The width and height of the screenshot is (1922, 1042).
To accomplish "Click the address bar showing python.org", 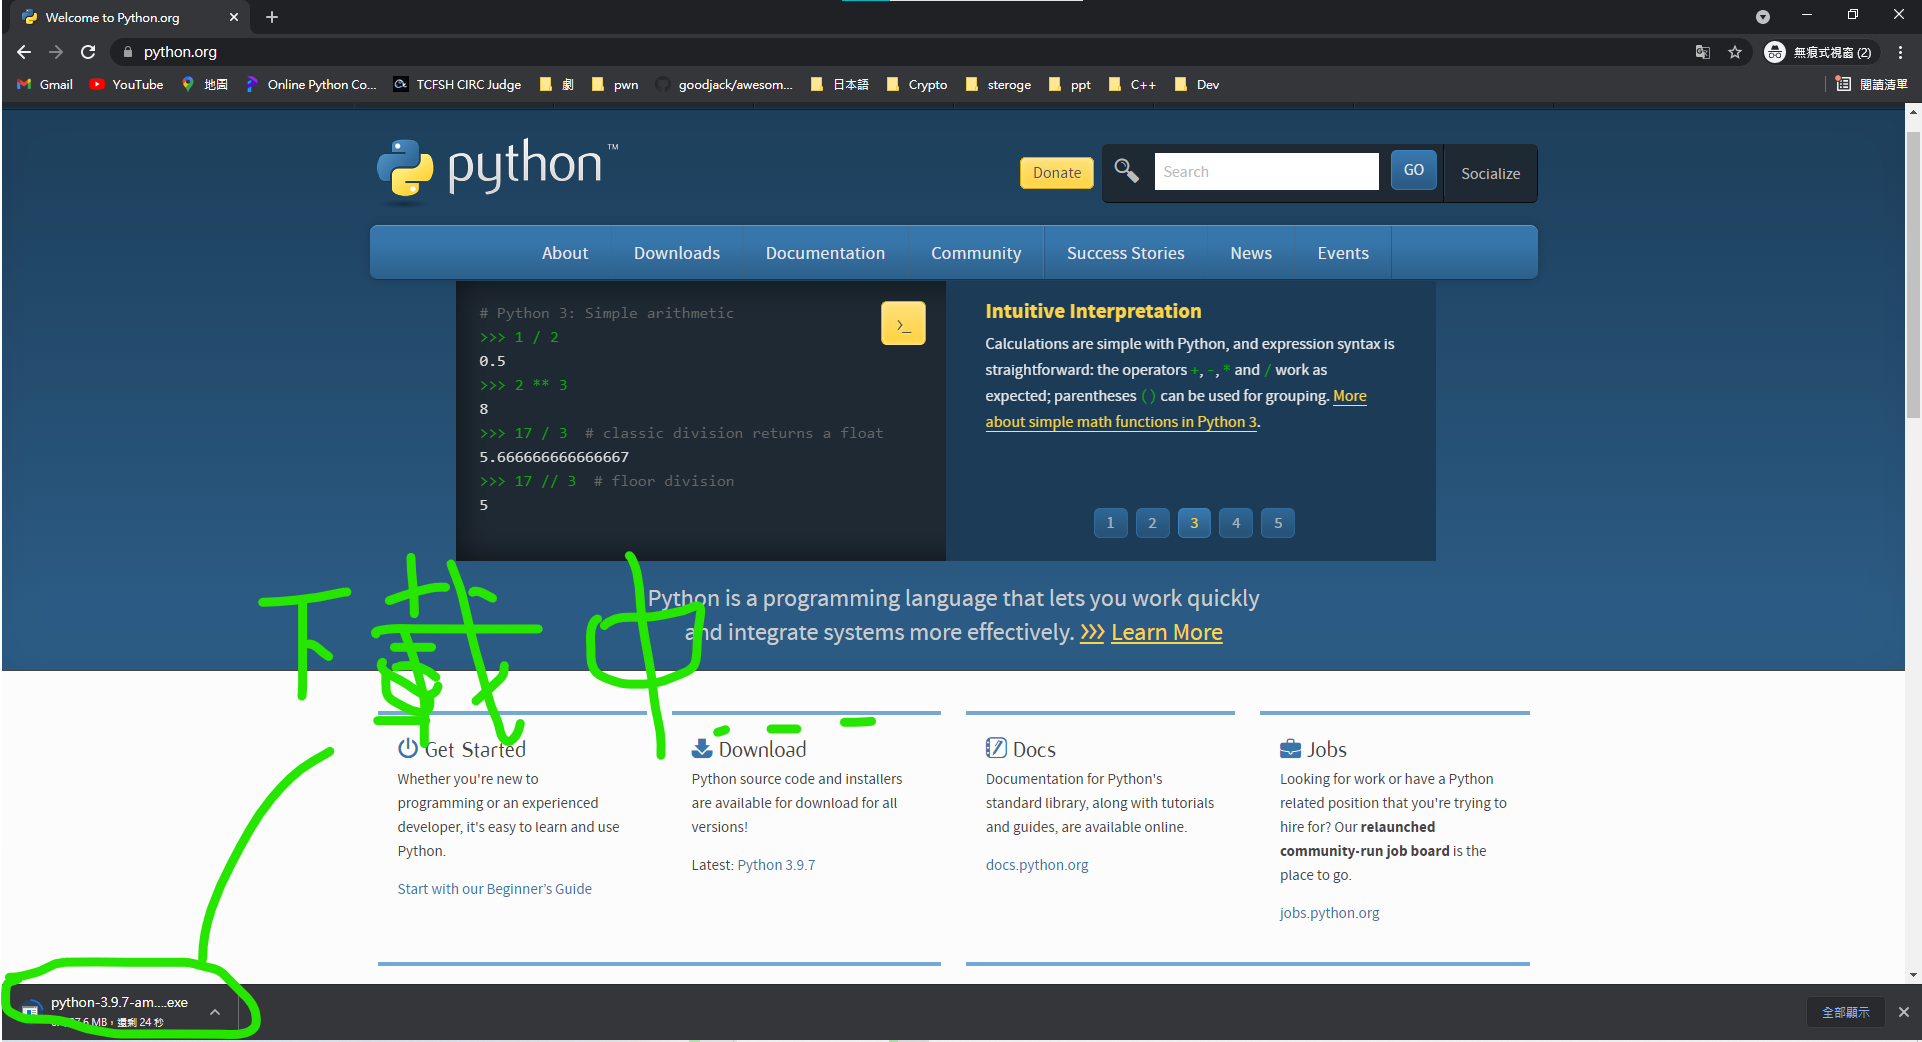I will tap(900, 52).
